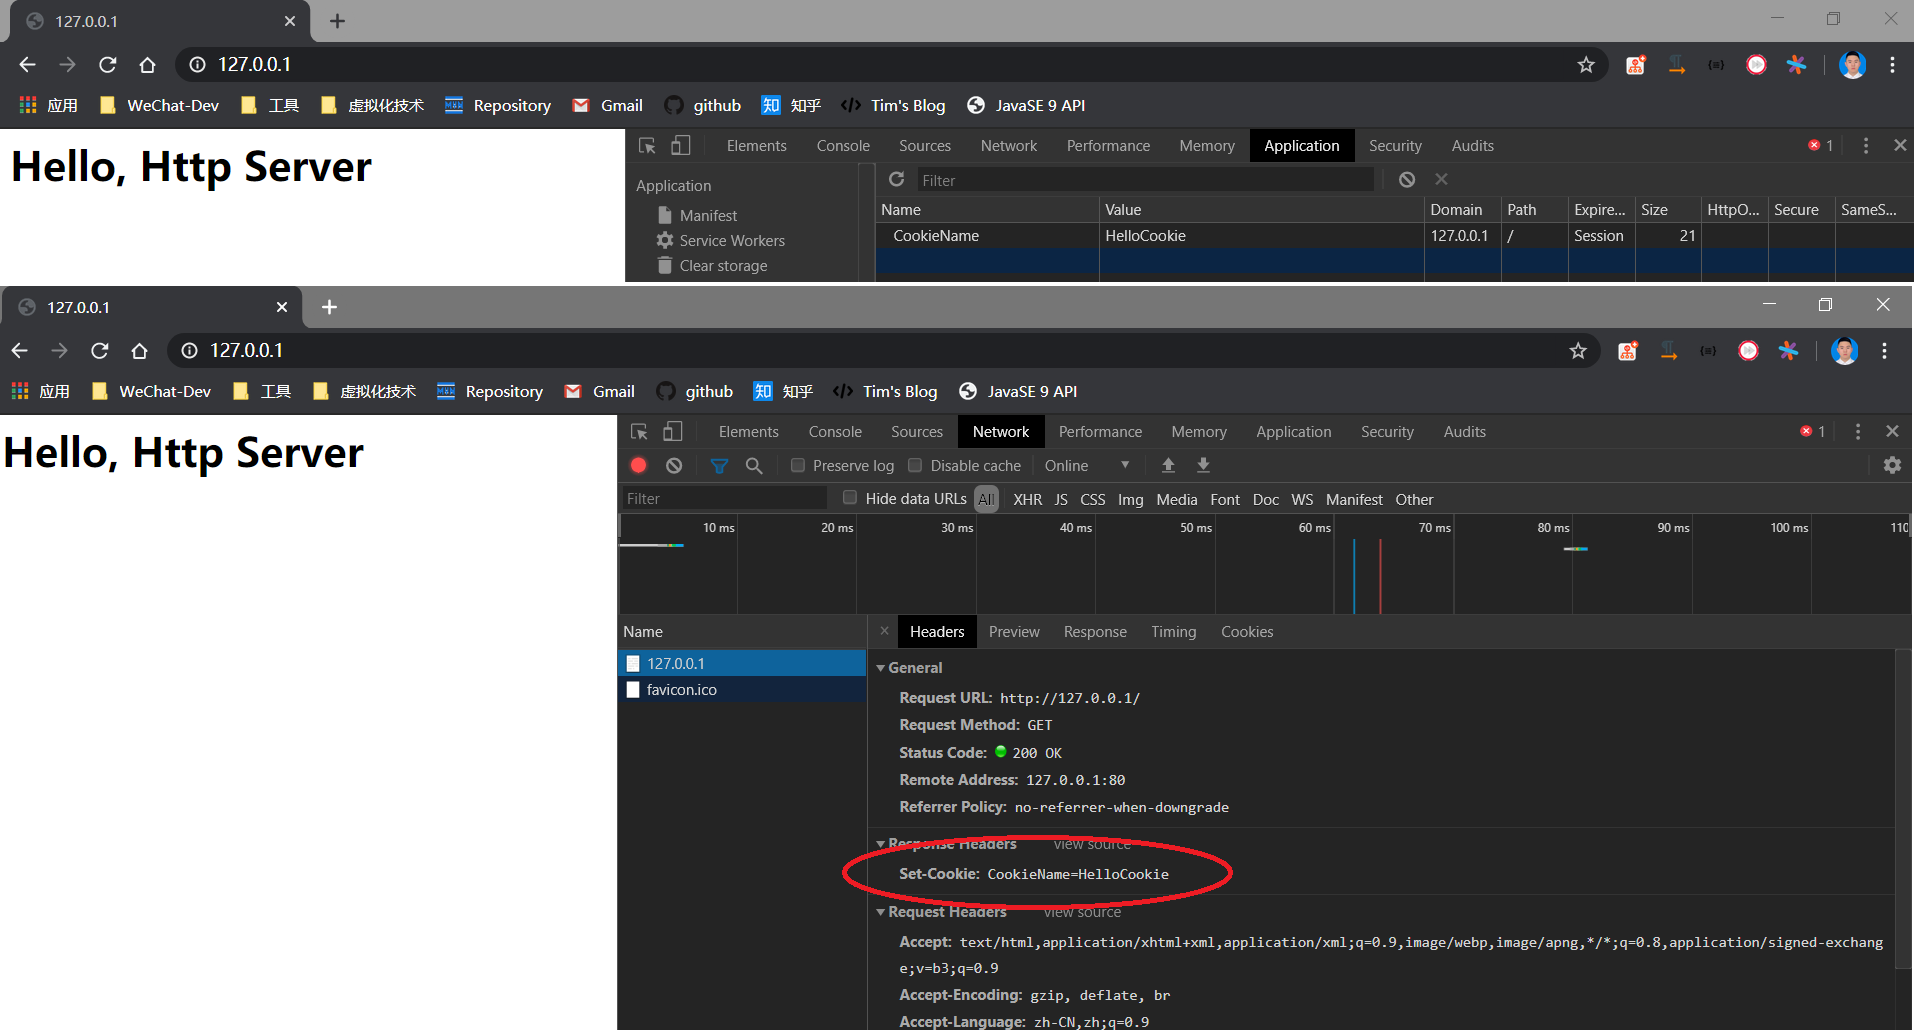Toggle the network filter funnel icon
This screenshot has width=1914, height=1030.
point(719,465)
